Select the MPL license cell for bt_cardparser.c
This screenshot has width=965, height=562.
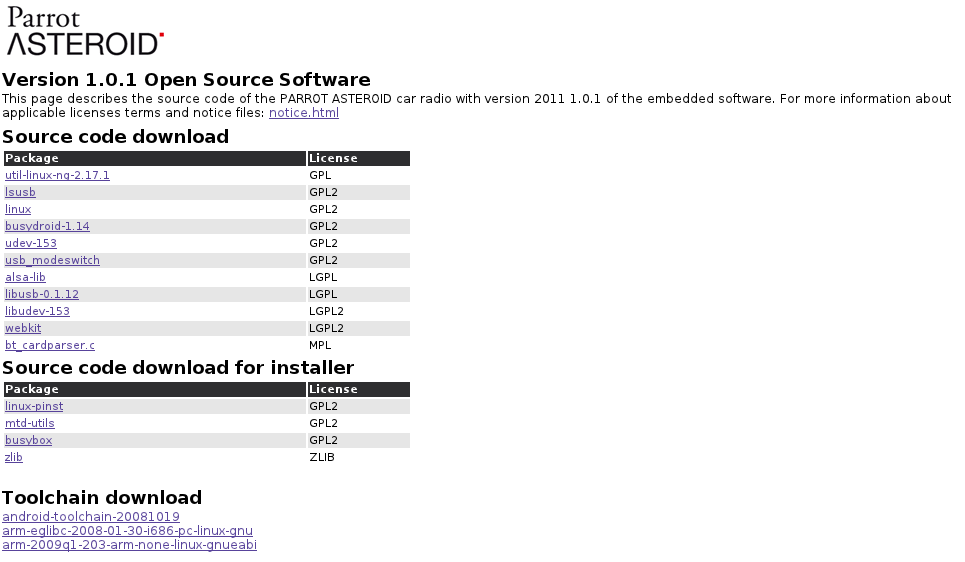(359, 345)
